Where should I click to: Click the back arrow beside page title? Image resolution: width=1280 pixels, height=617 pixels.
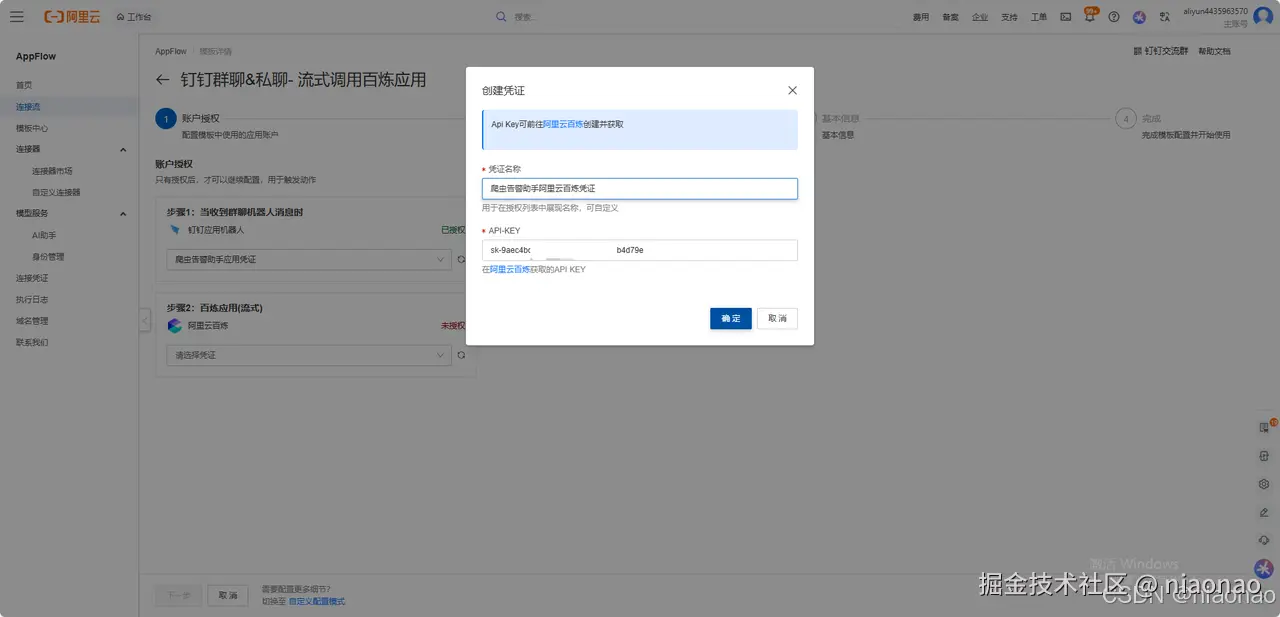pyautogui.click(x=162, y=80)
